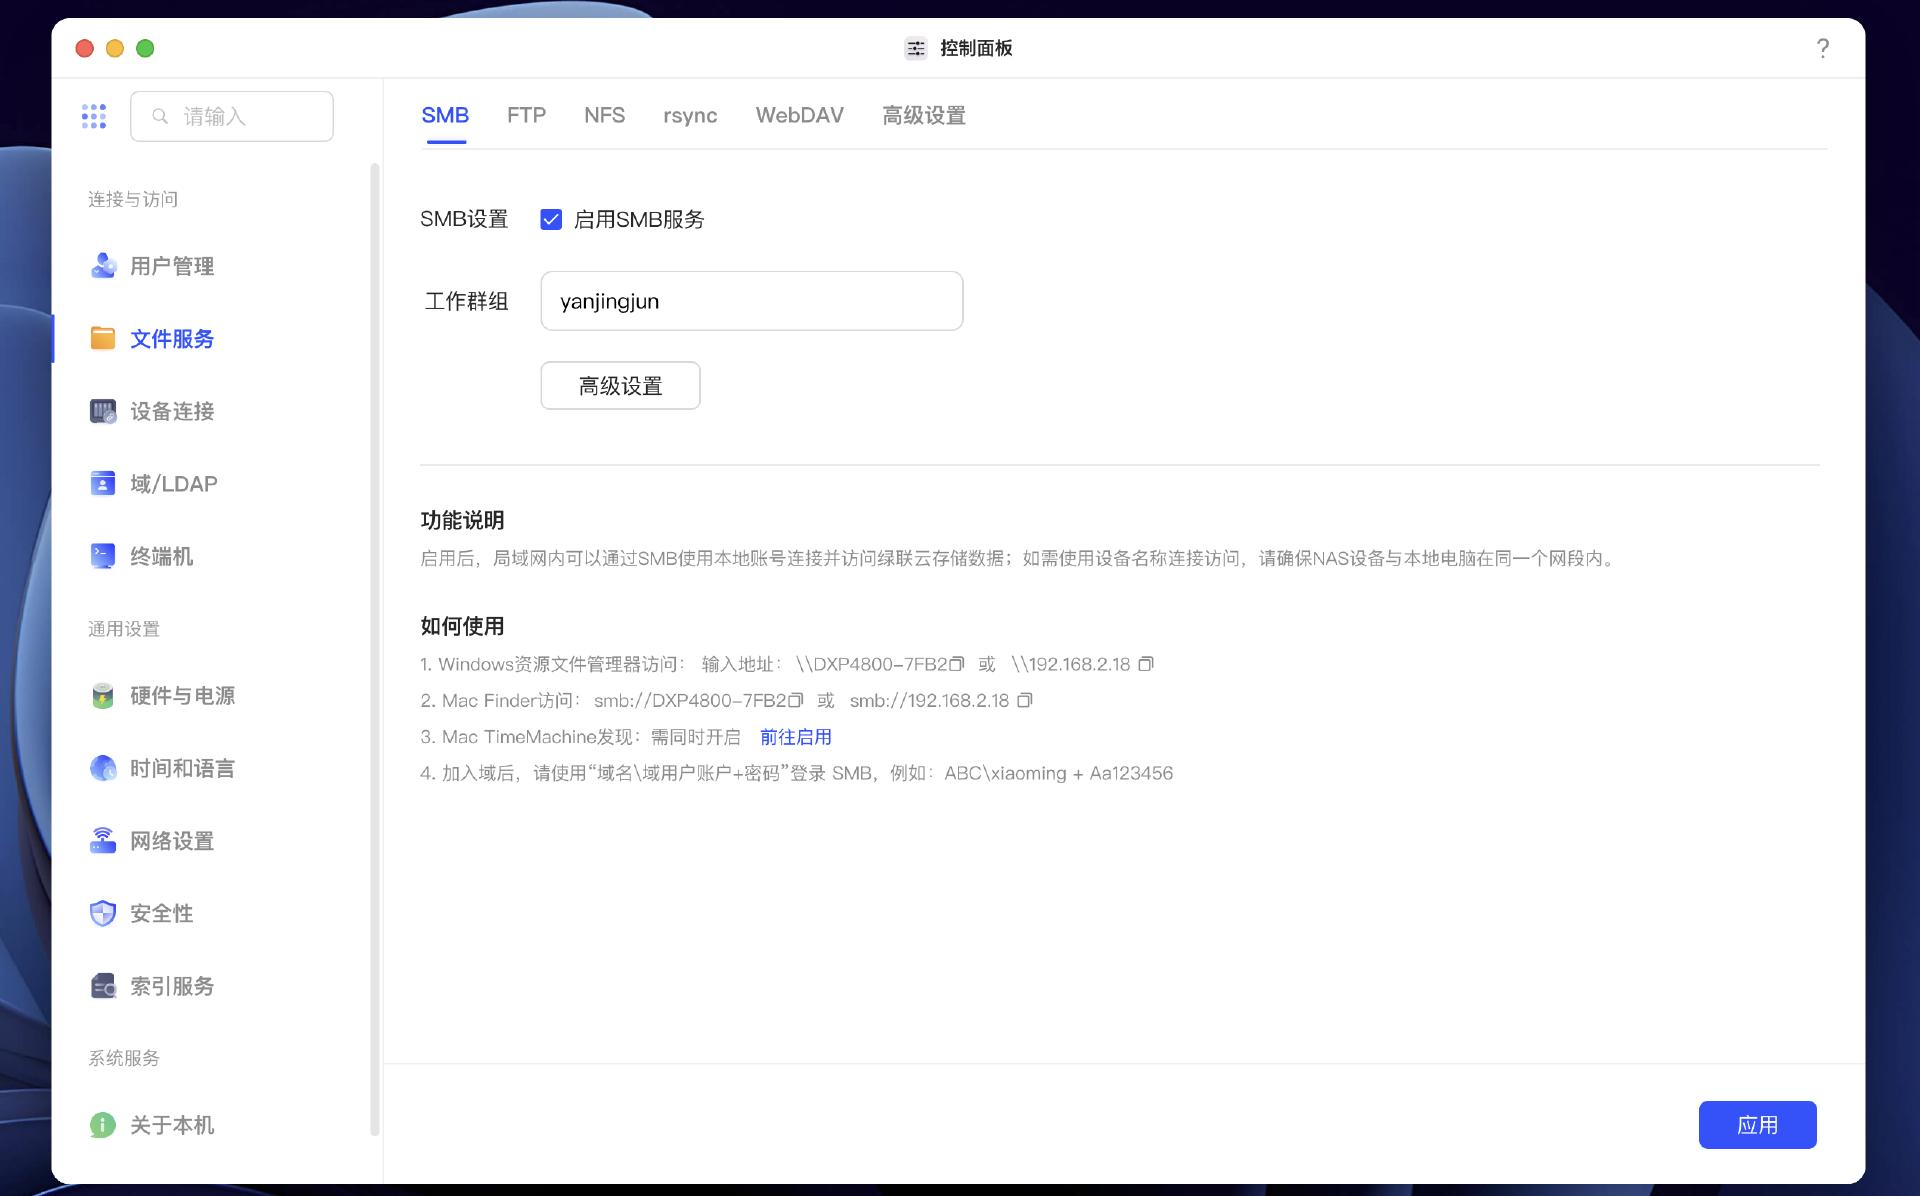
Task: Click the File Services (文件服务) folder icon
Action: (103, 339)
